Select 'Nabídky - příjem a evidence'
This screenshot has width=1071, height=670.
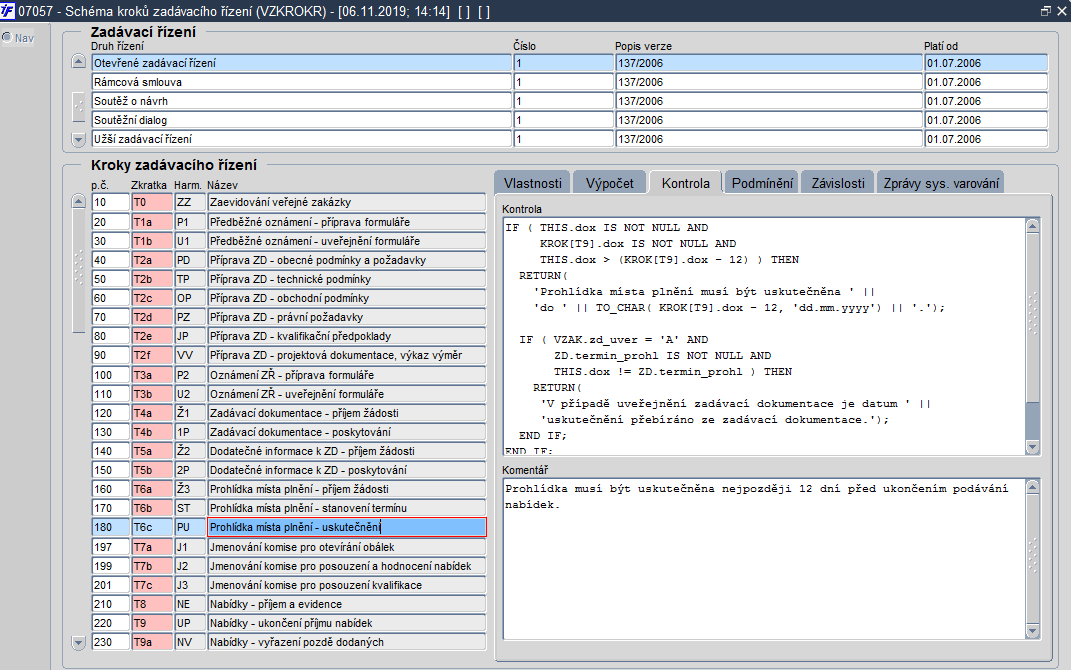point(347,604)
